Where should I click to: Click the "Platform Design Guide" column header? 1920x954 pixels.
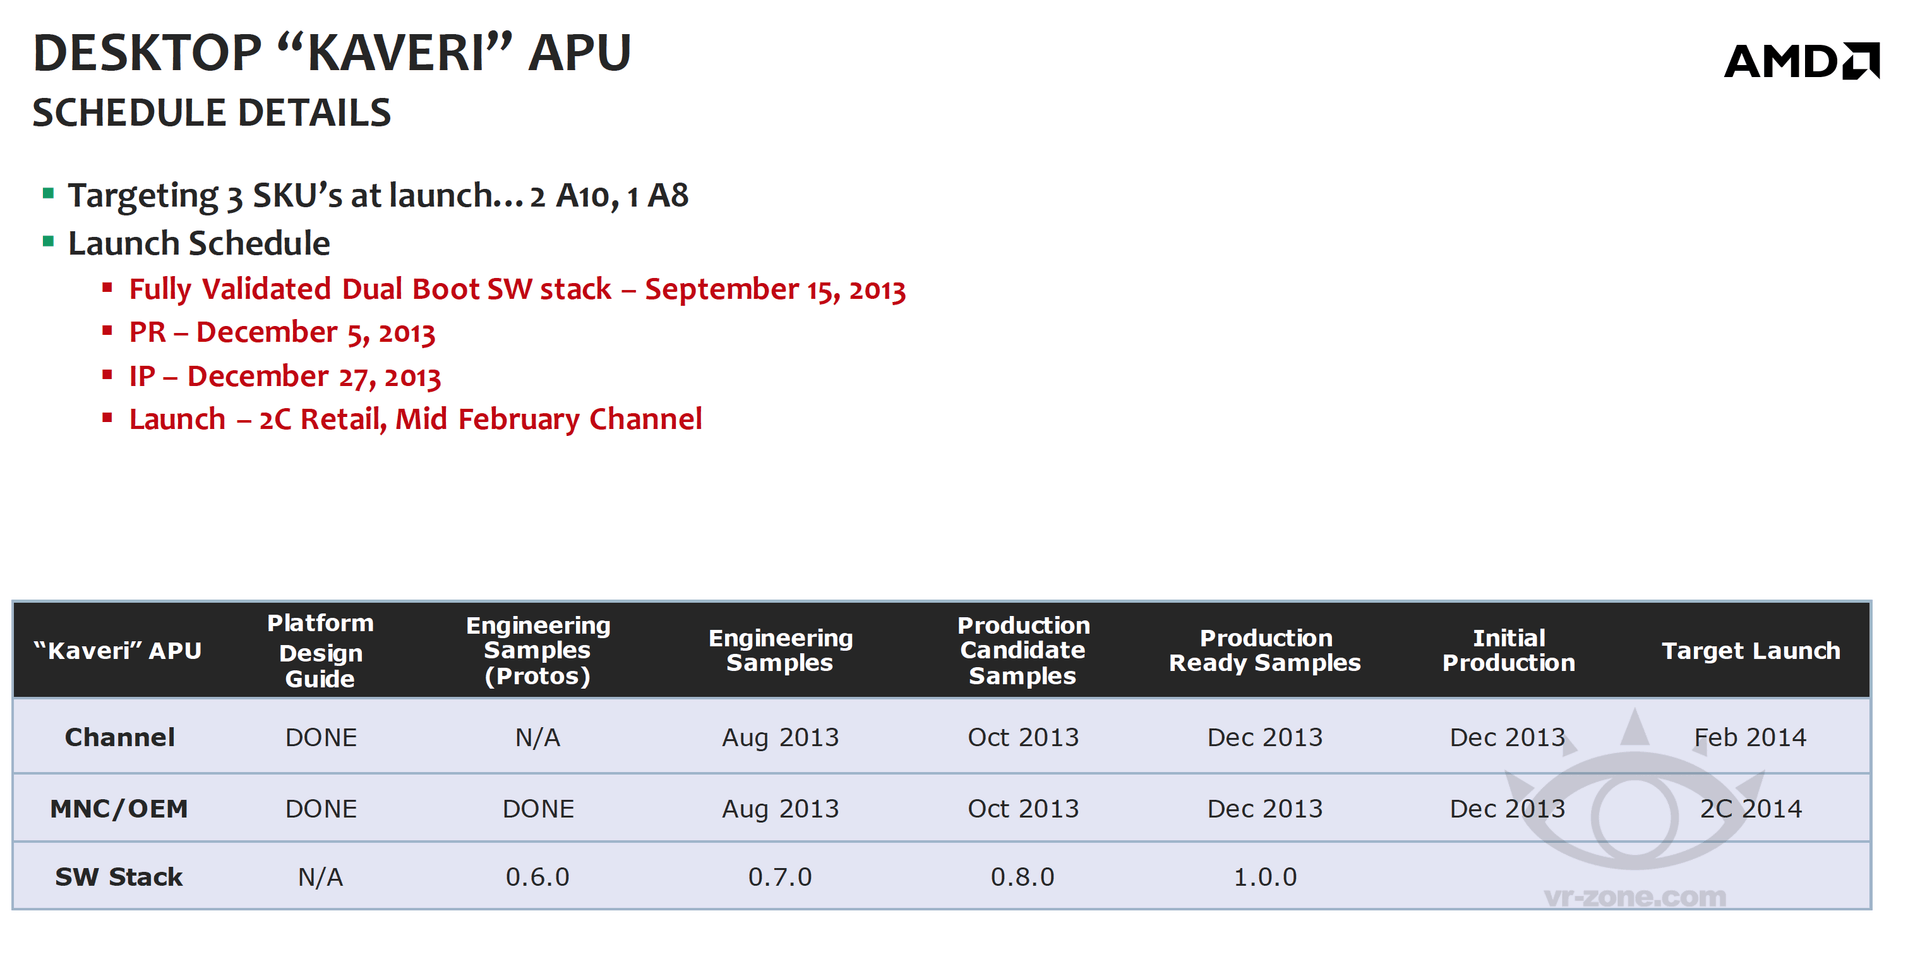coord(320,651)
